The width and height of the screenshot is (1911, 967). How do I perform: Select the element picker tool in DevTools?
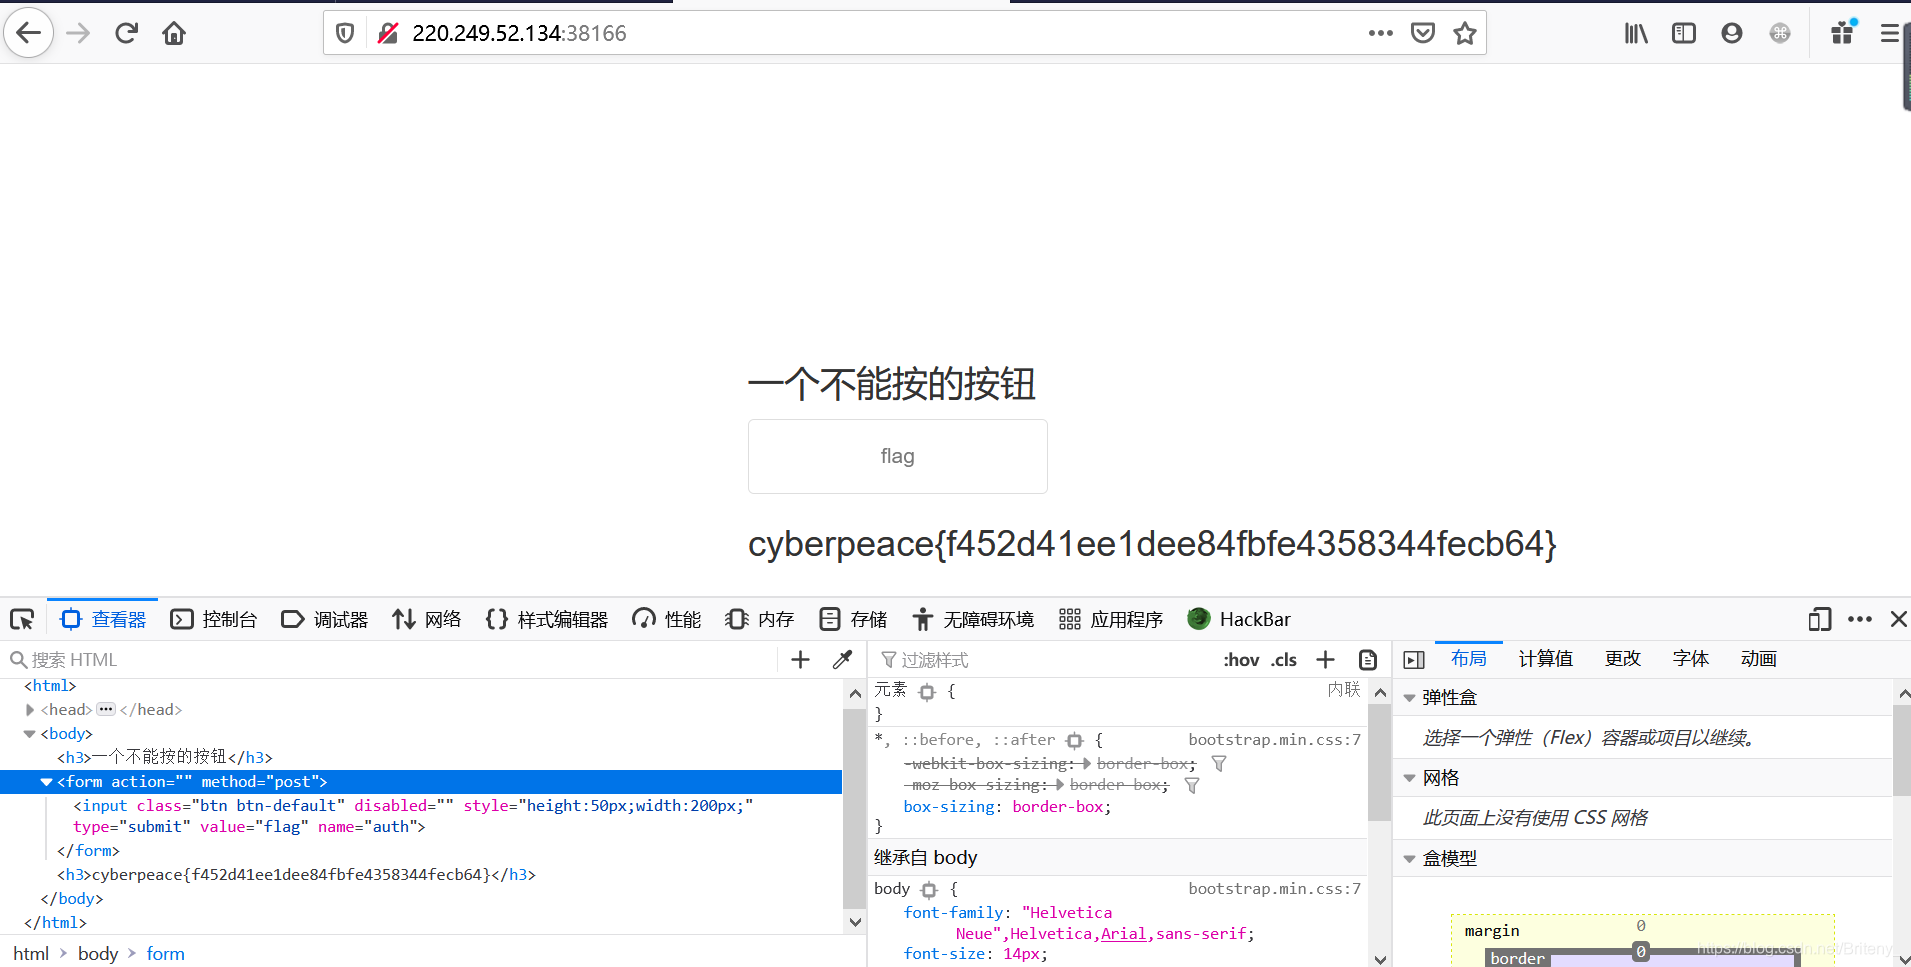click(21, 619)
